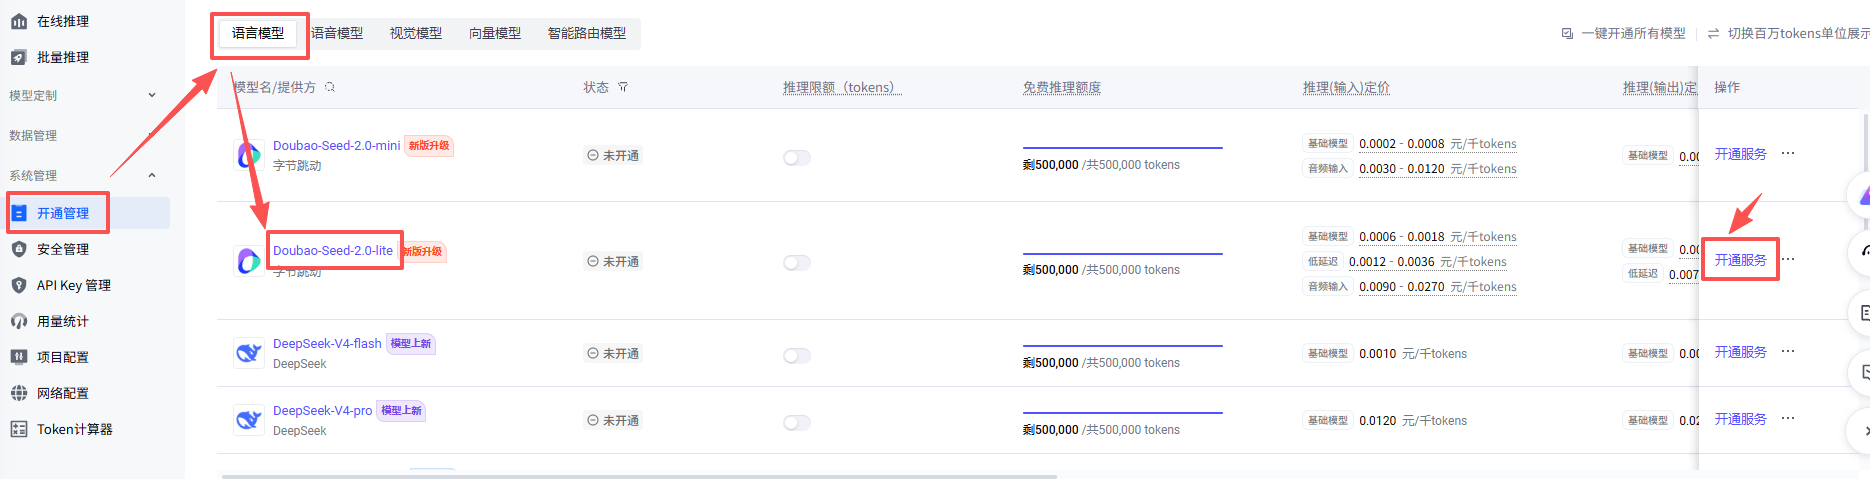This screenshot has width=1870, height=479.
Task: Click the DeepSeek-V4-flash free quota progress bar
Action: (1122, 346)
